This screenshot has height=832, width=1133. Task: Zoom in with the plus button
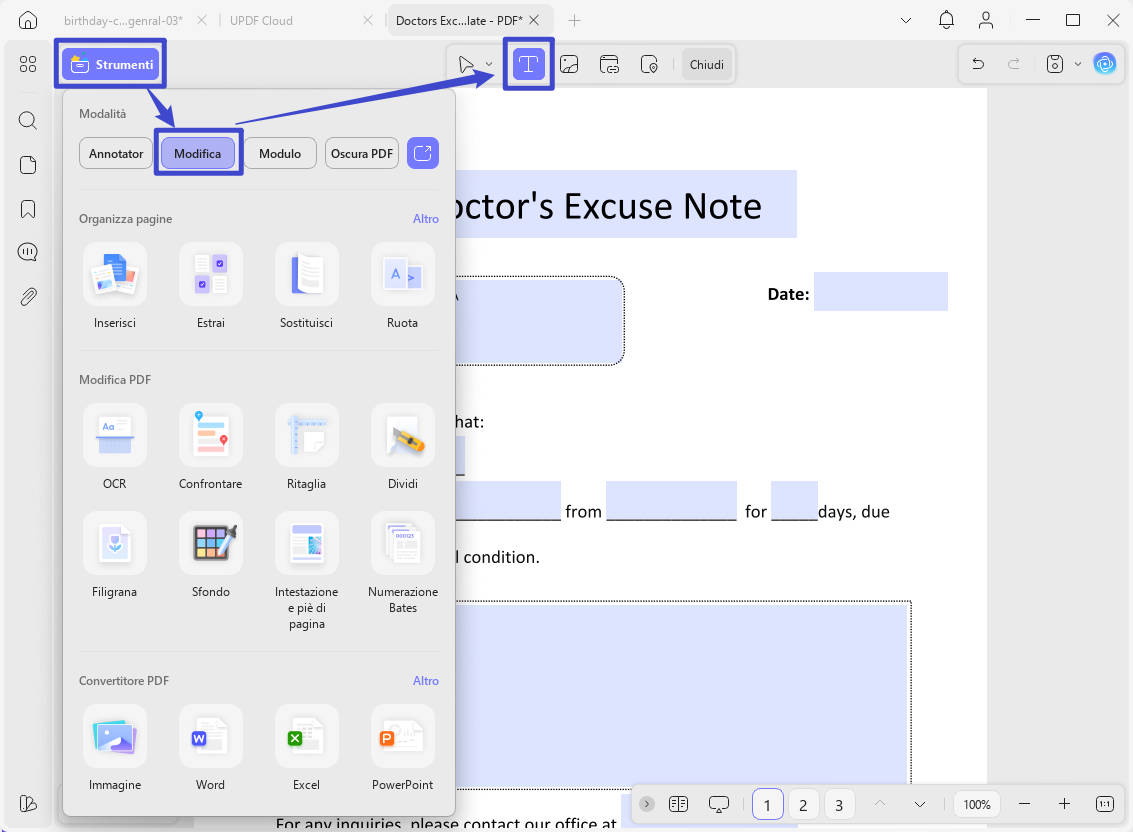pyautogui.click(x=1064, y=804)
